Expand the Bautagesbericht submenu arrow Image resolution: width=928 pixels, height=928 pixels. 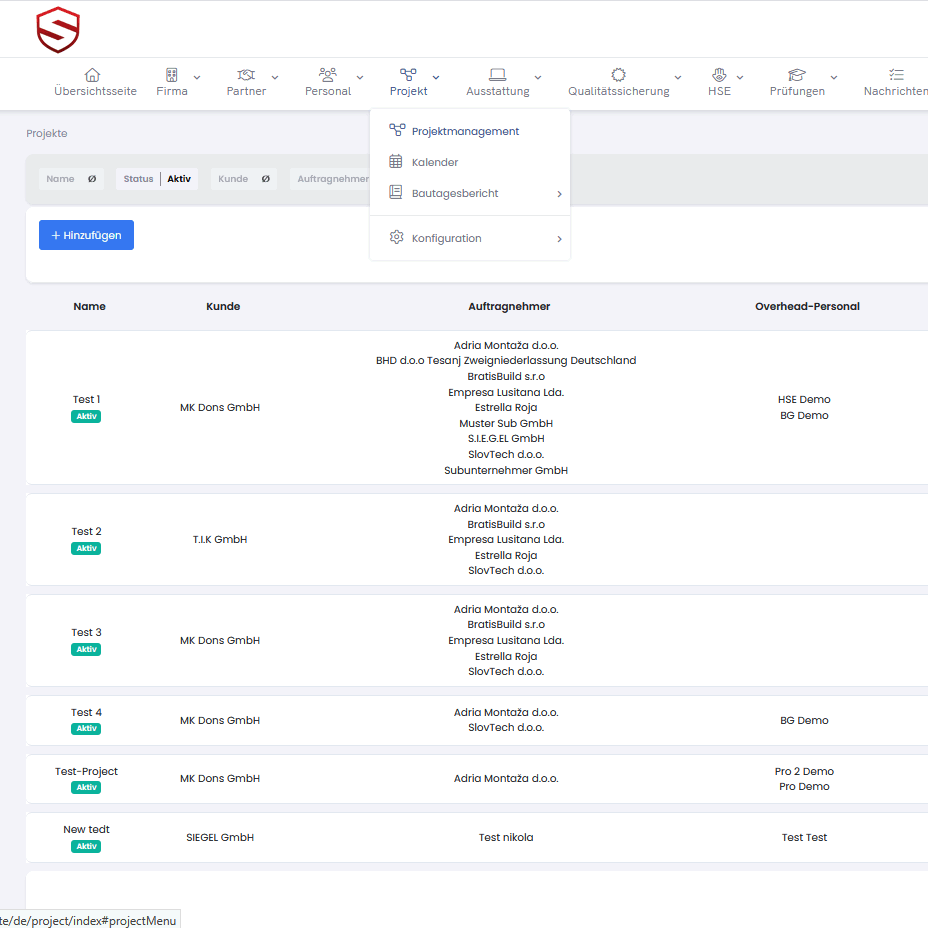(x=559, y=194)
